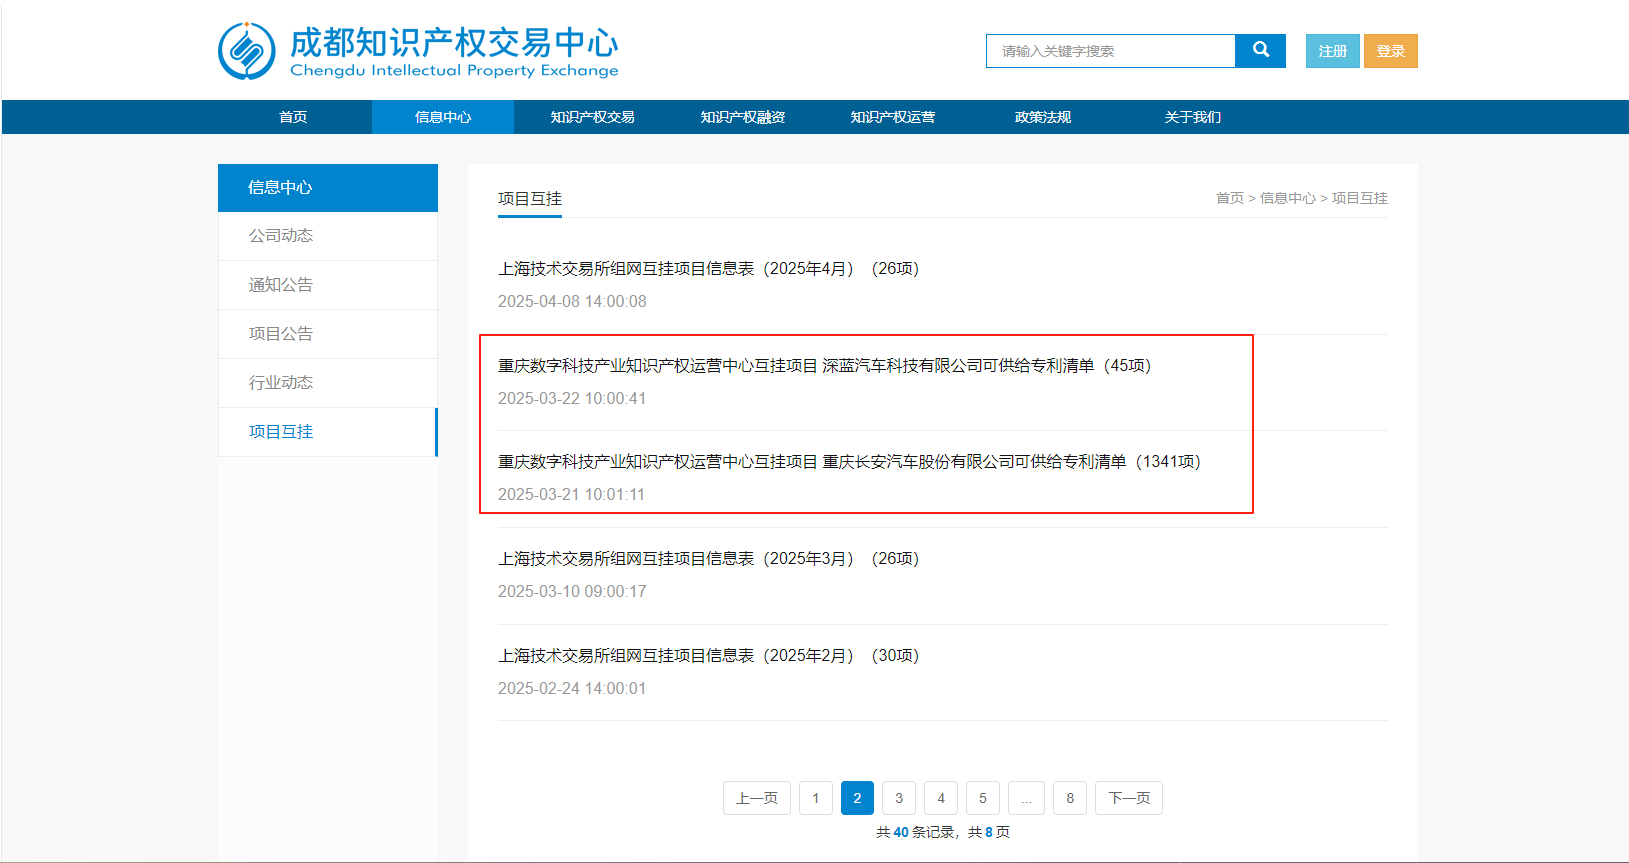This screenshot has width=1629, height=863.
Task: Click 项目互挂 in the breadcrumb
Action: click(1360, 198)
